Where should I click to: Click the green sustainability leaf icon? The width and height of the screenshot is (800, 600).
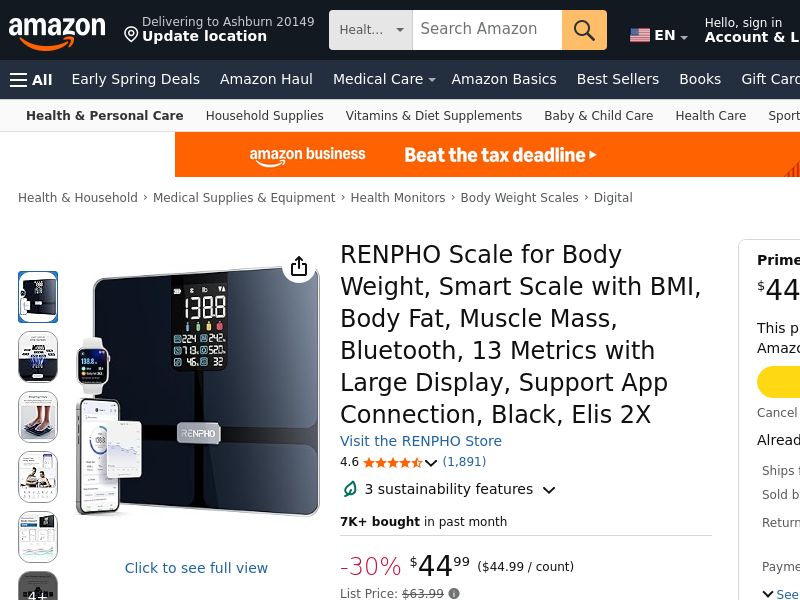350,489
